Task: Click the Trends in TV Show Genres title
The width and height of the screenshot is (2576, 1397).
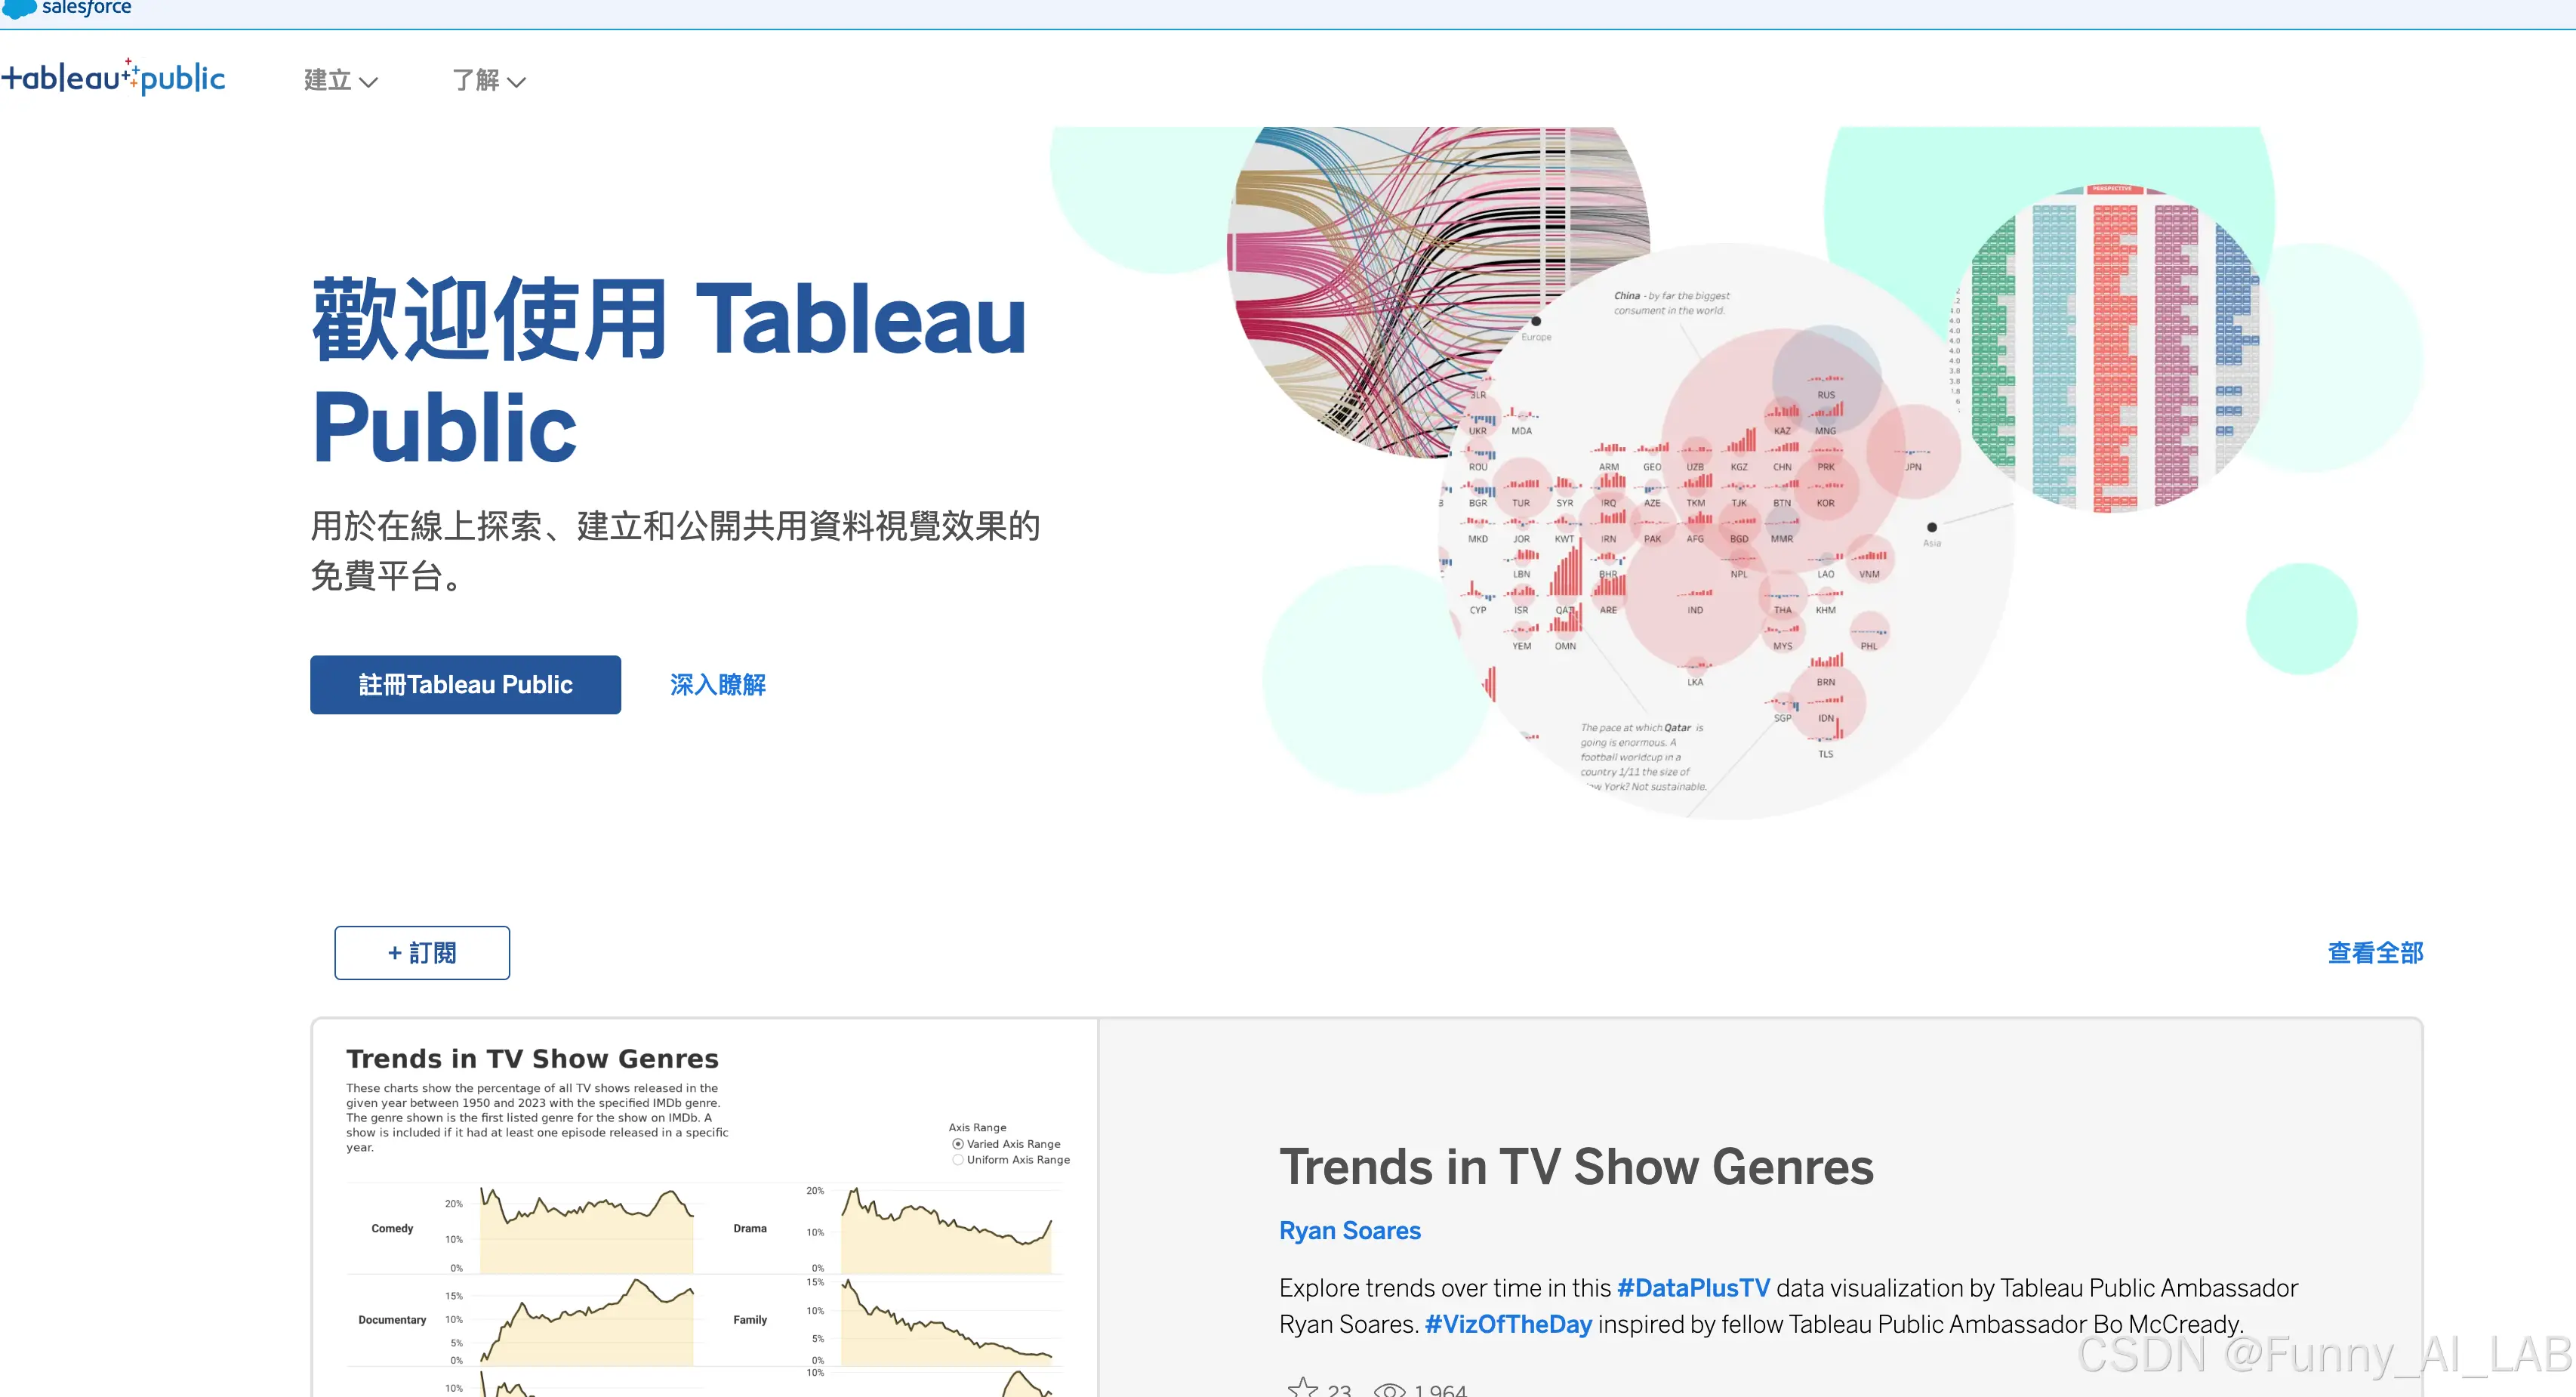Action: pos(1577,1167)
